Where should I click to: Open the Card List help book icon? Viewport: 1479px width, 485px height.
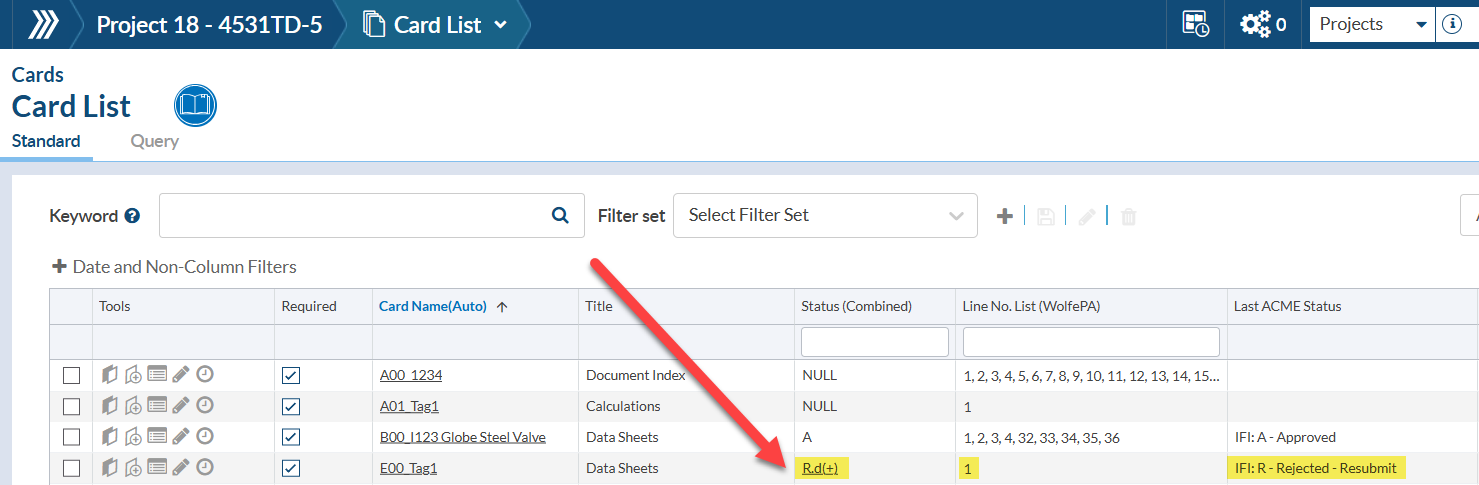[195, 105]
